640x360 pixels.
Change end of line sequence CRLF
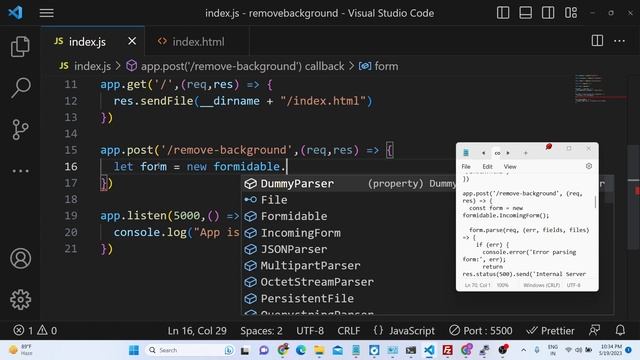[x=349, y=331]
